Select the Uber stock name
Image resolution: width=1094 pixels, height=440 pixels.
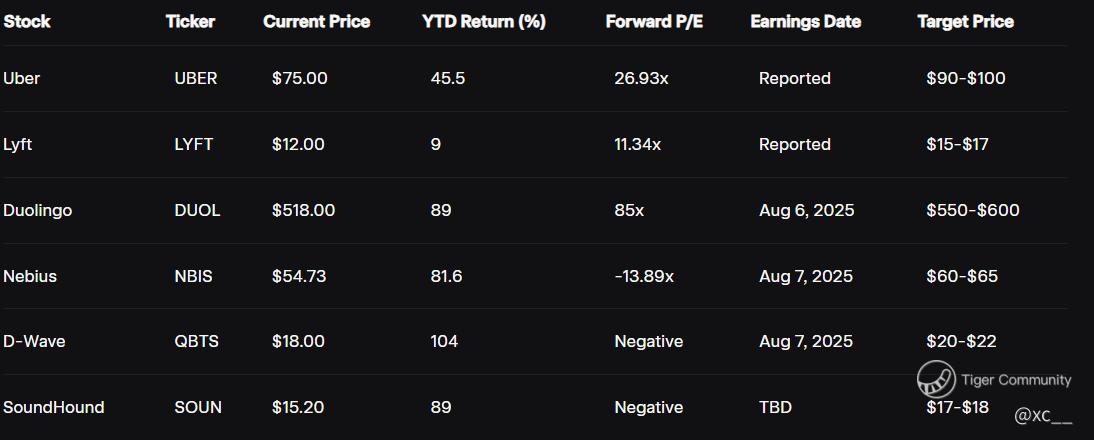pos(21,78)
